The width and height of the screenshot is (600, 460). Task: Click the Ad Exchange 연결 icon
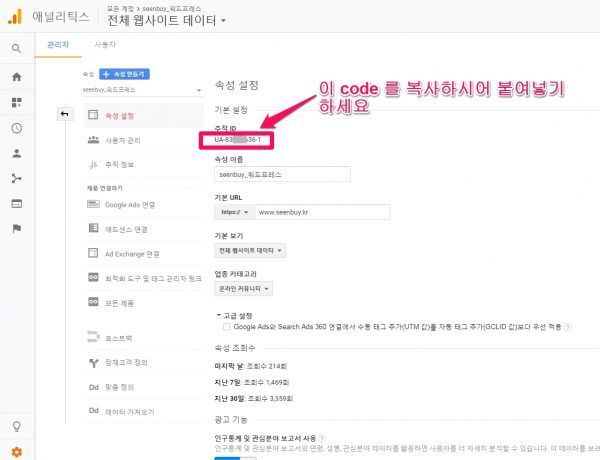coord(93,253)
